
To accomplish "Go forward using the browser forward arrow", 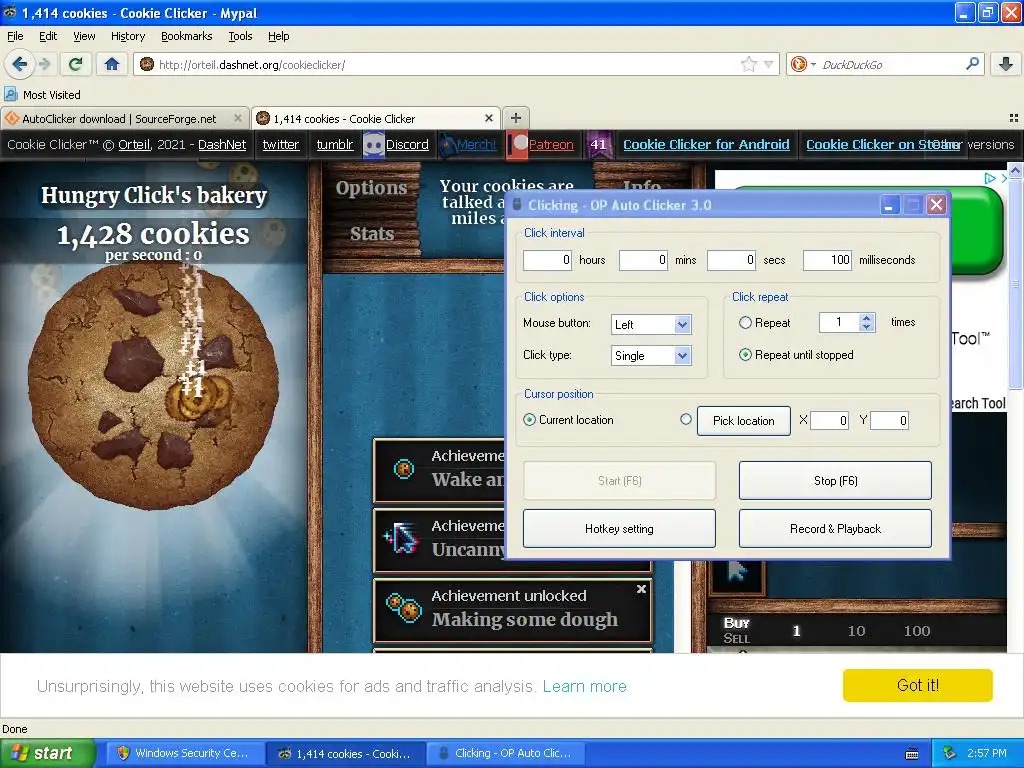I will (x=45, y=64).
